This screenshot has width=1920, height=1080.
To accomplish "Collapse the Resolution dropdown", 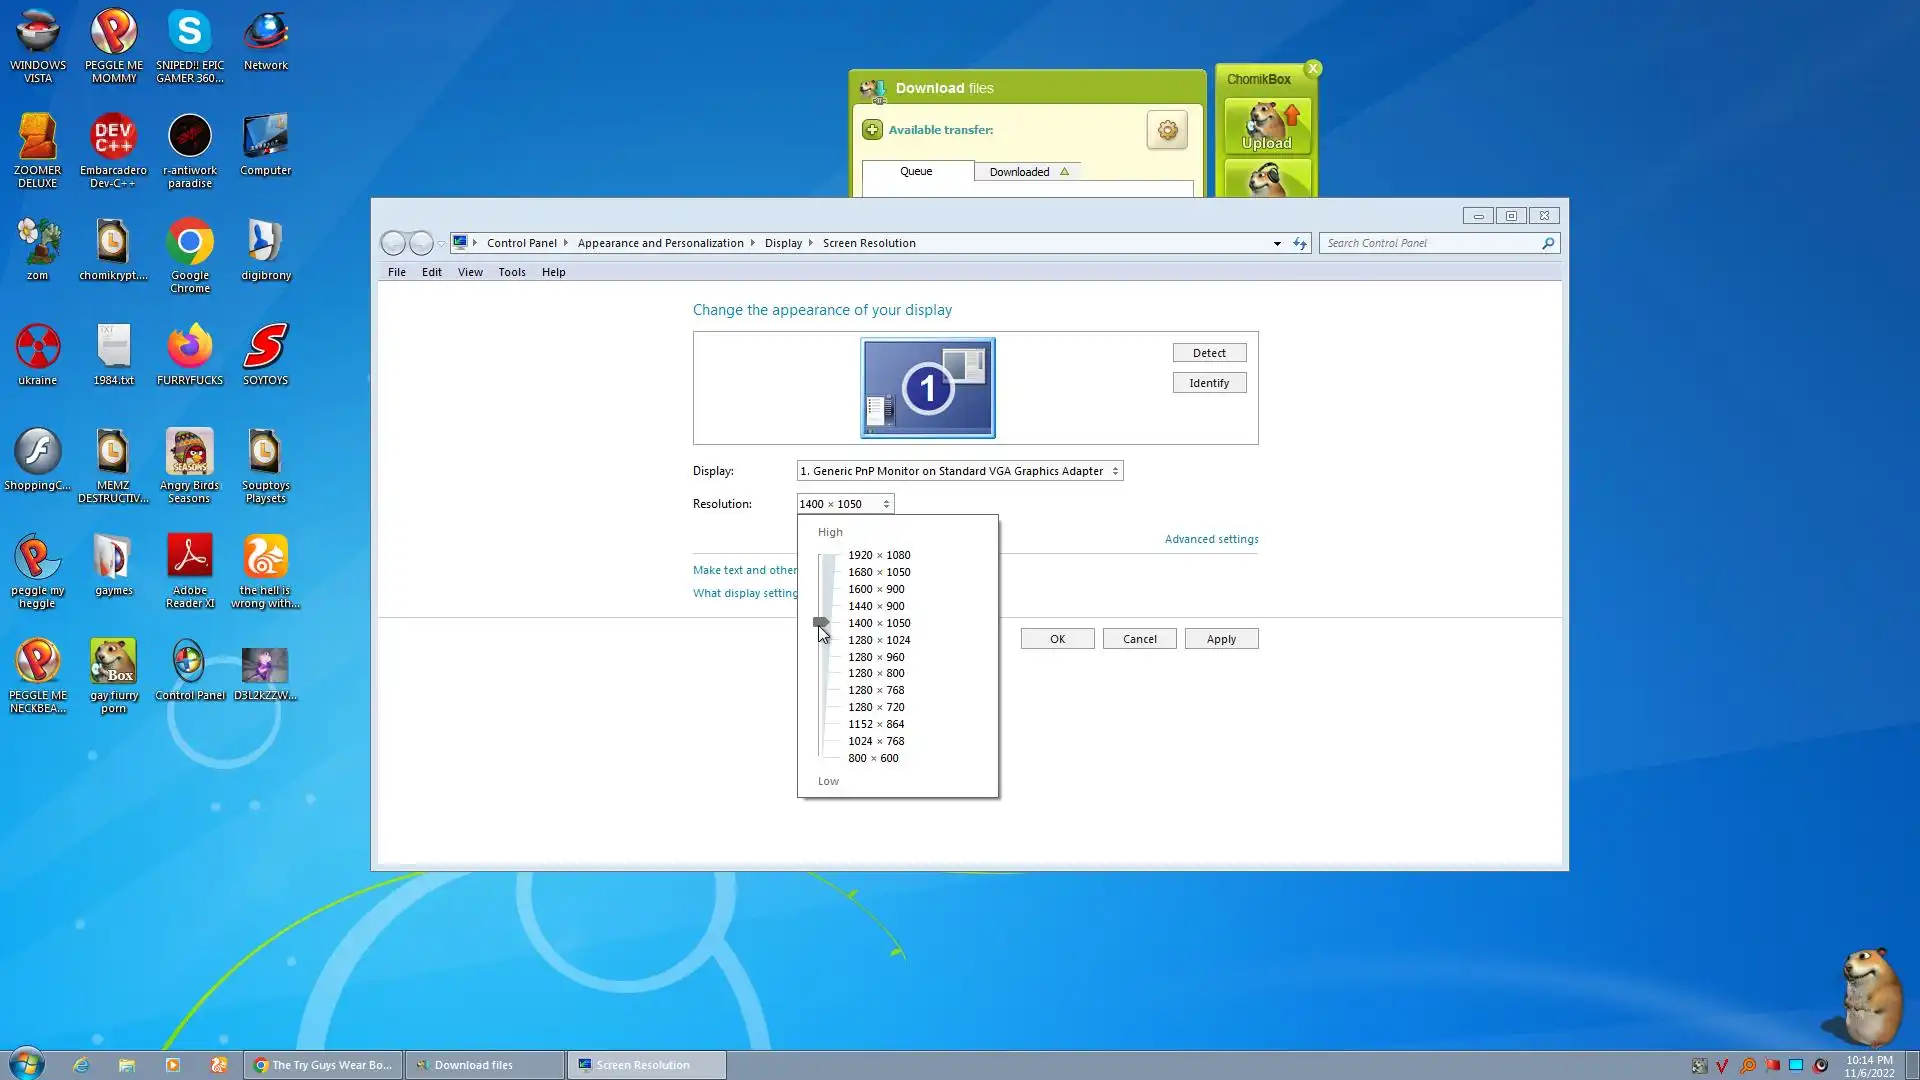I will [x=845, y=504].
